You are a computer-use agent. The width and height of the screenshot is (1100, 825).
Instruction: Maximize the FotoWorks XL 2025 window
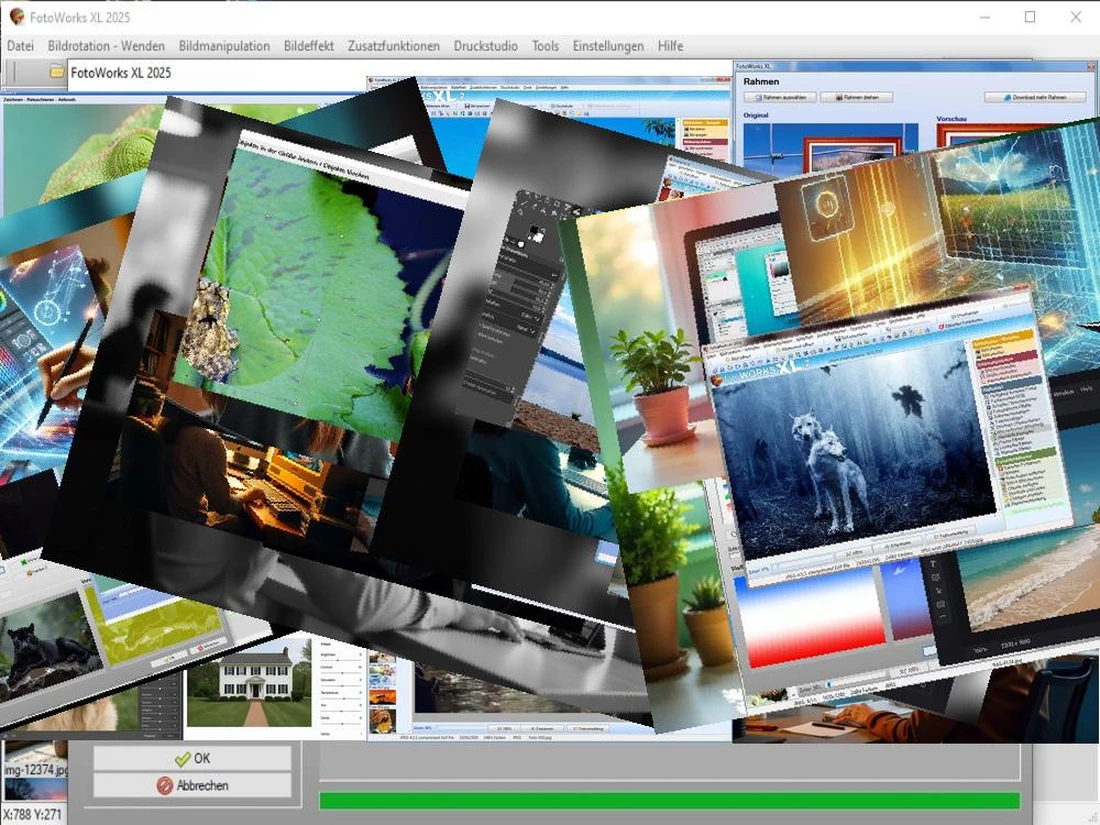(x=1030, y=17)
